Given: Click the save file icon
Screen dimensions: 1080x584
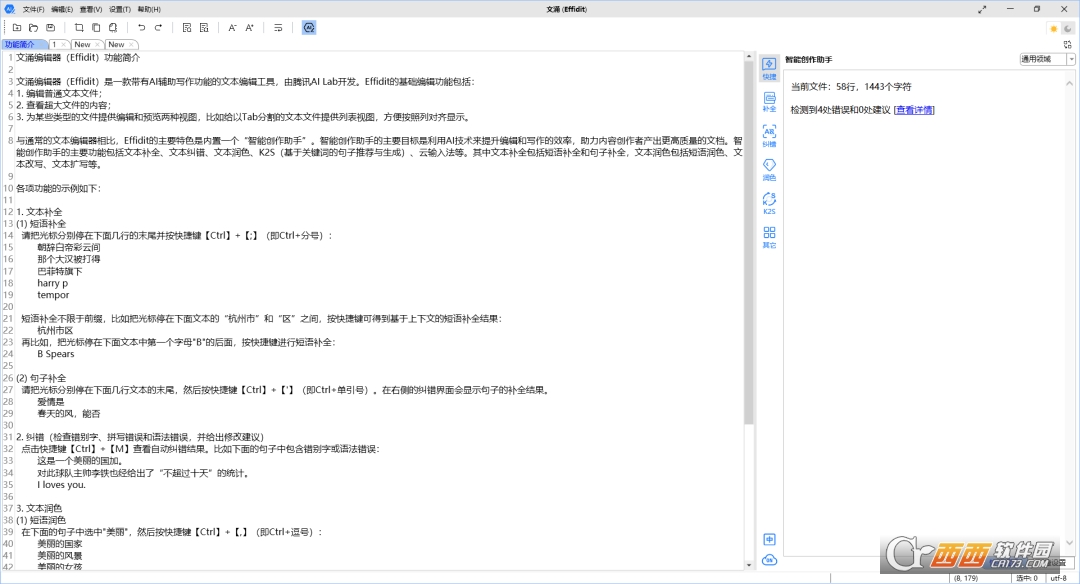Looking at the screenshot, I should 49,28.
